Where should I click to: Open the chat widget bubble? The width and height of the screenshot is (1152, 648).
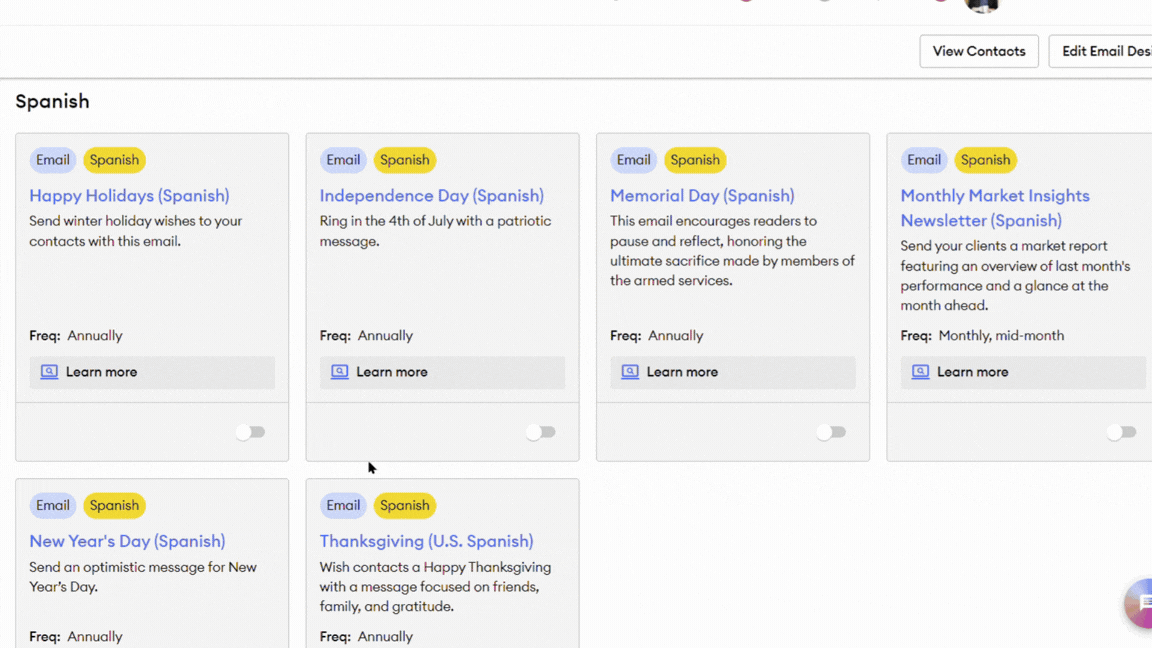tap(1140, 602)
